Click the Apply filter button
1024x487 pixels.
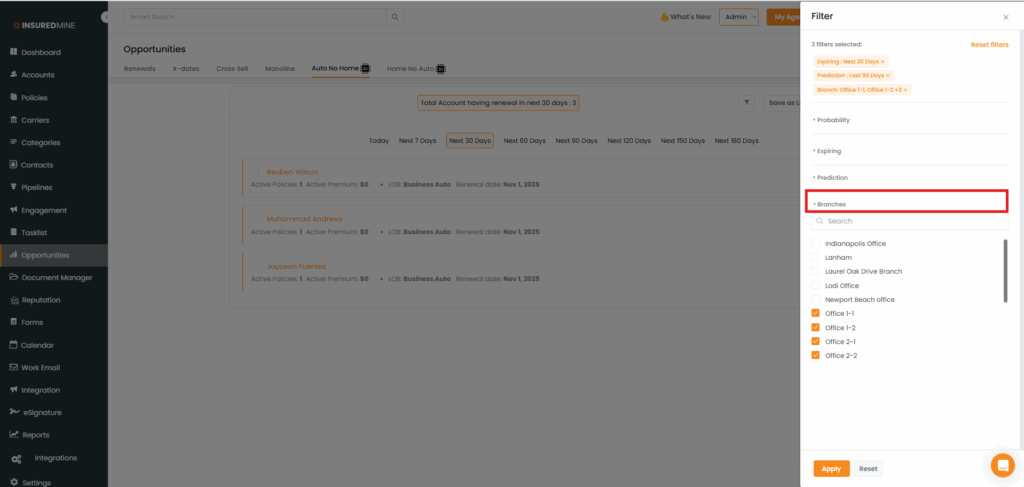point(830,468)
